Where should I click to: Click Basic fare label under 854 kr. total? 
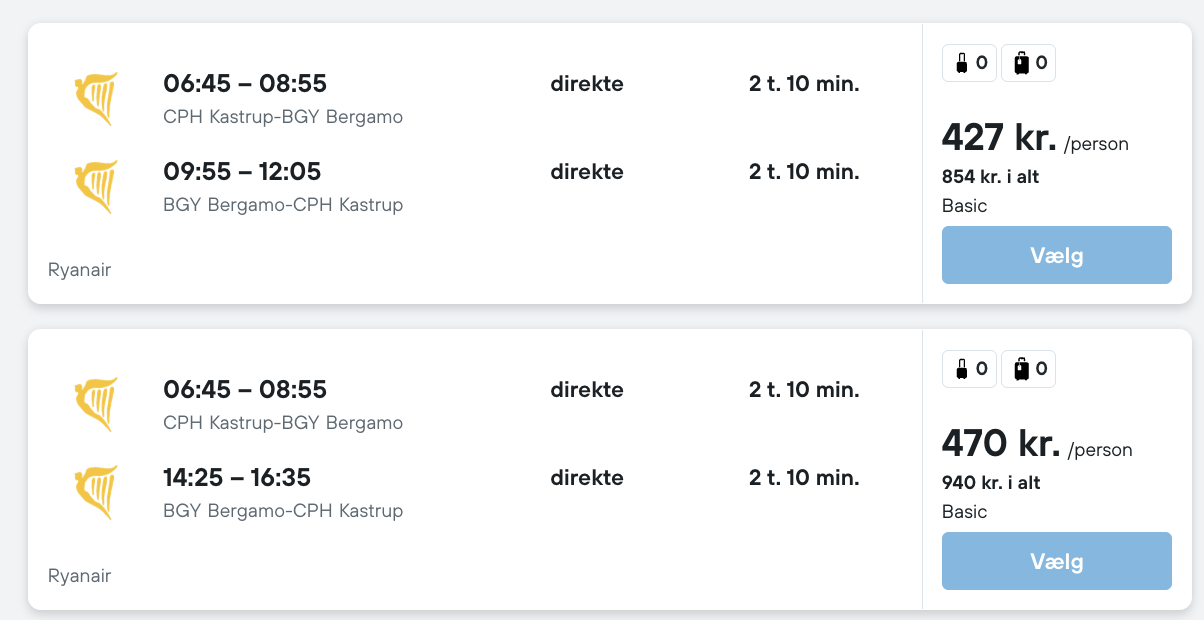click(964, 206)
